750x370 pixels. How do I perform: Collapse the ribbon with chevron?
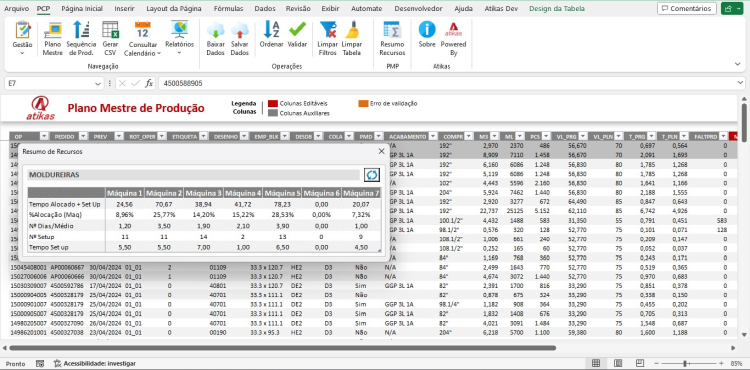(x=737, y=64)
